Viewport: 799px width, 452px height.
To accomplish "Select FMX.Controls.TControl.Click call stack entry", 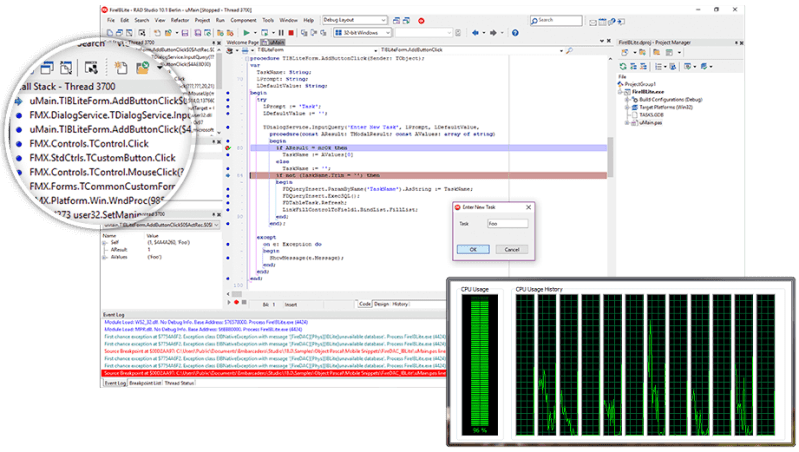I will [89, 144].
